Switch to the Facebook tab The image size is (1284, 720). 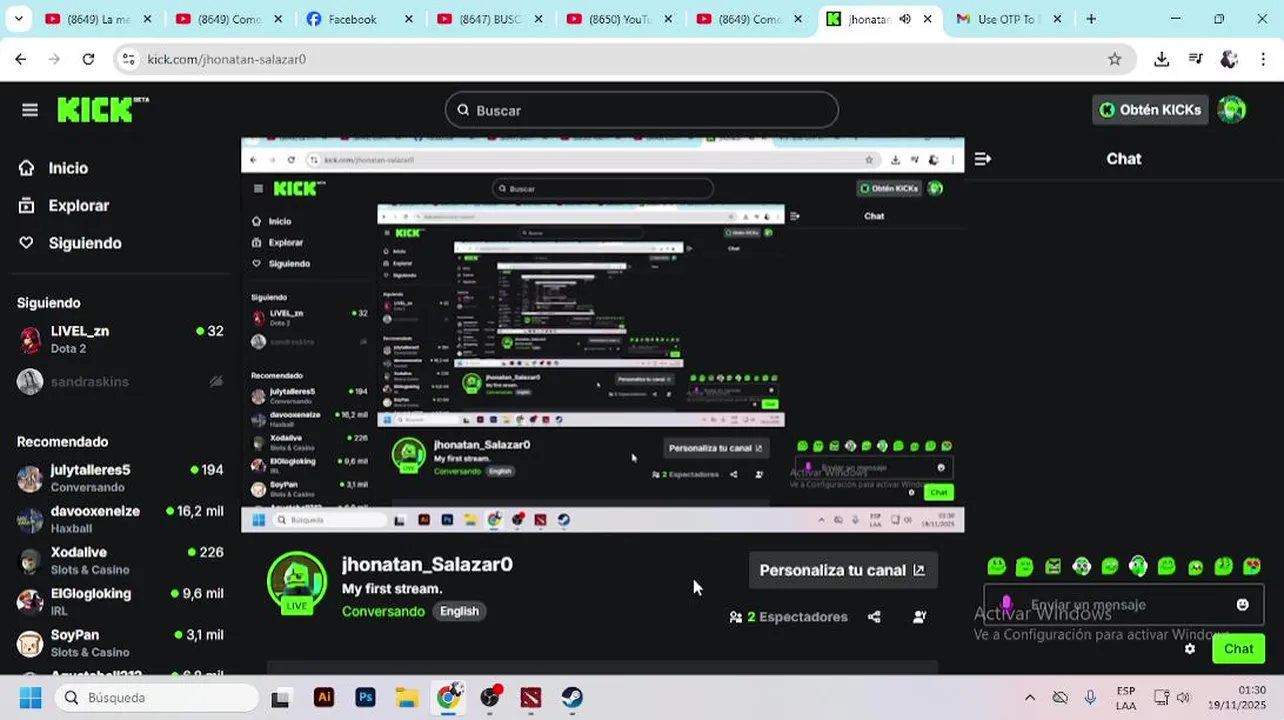360,19
